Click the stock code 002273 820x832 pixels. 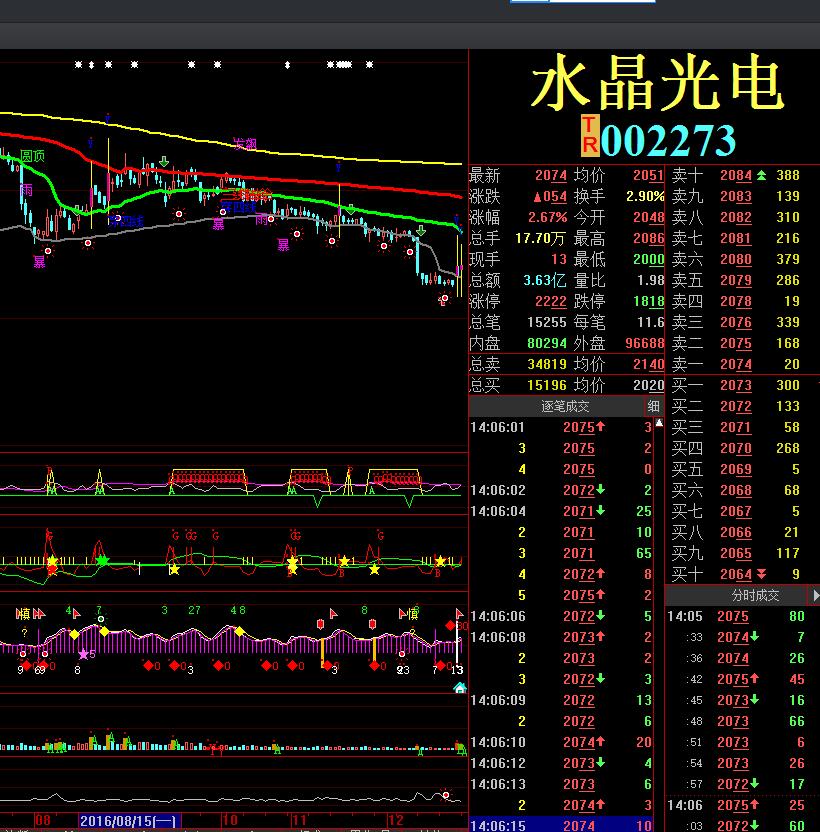click(x=668, y=140)
